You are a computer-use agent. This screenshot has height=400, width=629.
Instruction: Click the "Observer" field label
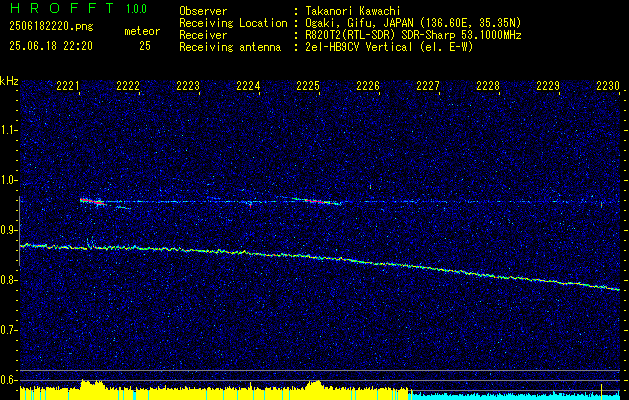[203, 11]
